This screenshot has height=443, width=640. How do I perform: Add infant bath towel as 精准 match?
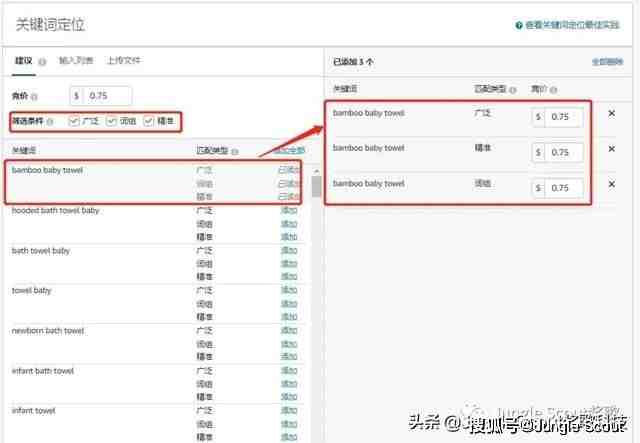289,397
